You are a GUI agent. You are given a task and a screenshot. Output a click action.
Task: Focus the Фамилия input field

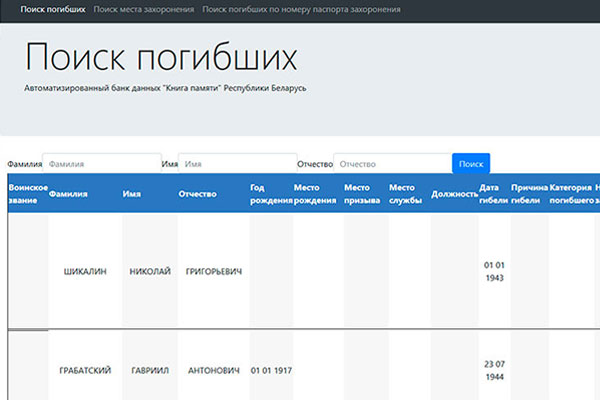coord(102,164)
